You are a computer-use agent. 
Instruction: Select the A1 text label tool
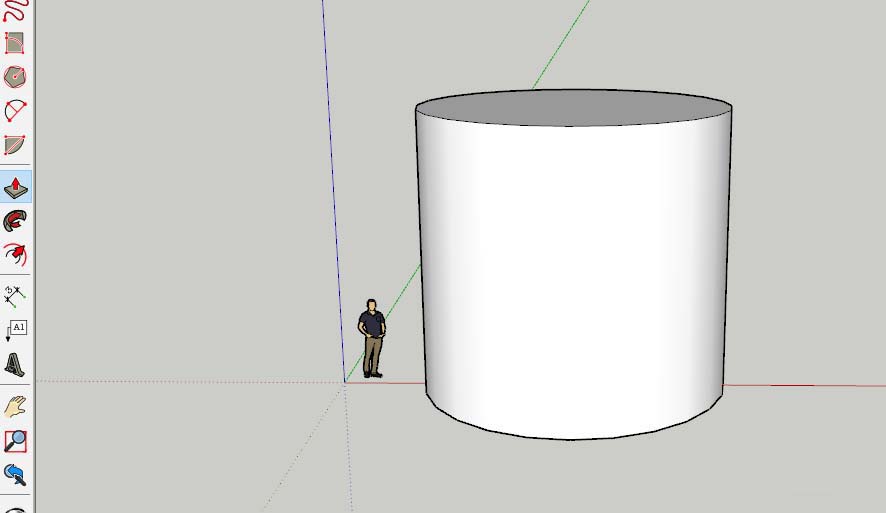tap(16, 331)
